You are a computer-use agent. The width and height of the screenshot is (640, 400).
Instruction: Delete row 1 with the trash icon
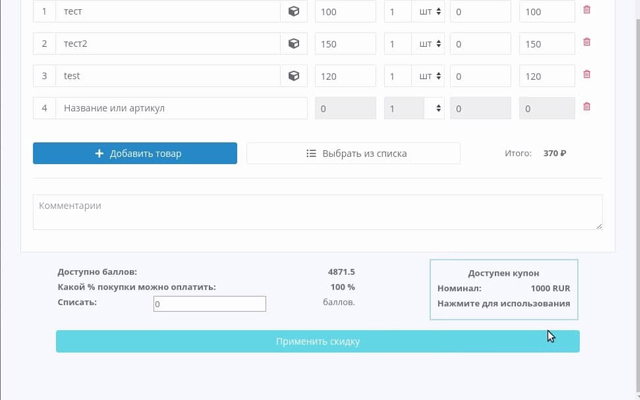tap(587, 10)
